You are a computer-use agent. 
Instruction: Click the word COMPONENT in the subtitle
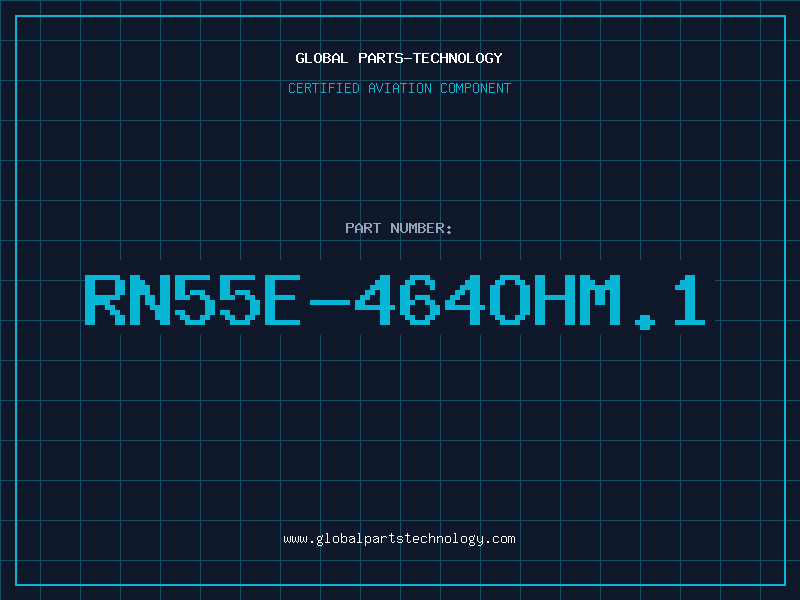pos(476,88)
